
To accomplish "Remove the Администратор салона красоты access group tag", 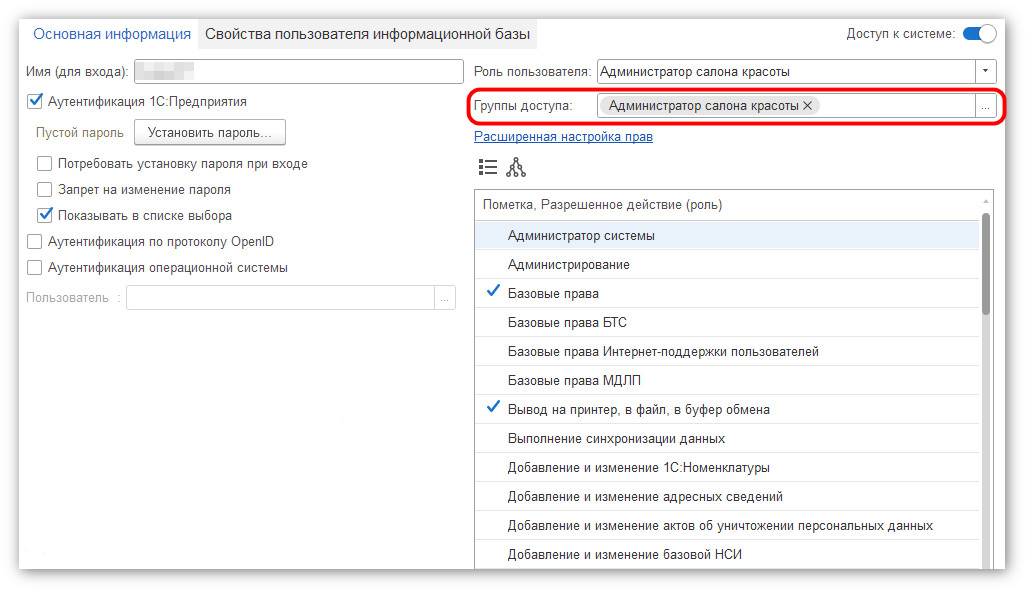I will (807, 106).
